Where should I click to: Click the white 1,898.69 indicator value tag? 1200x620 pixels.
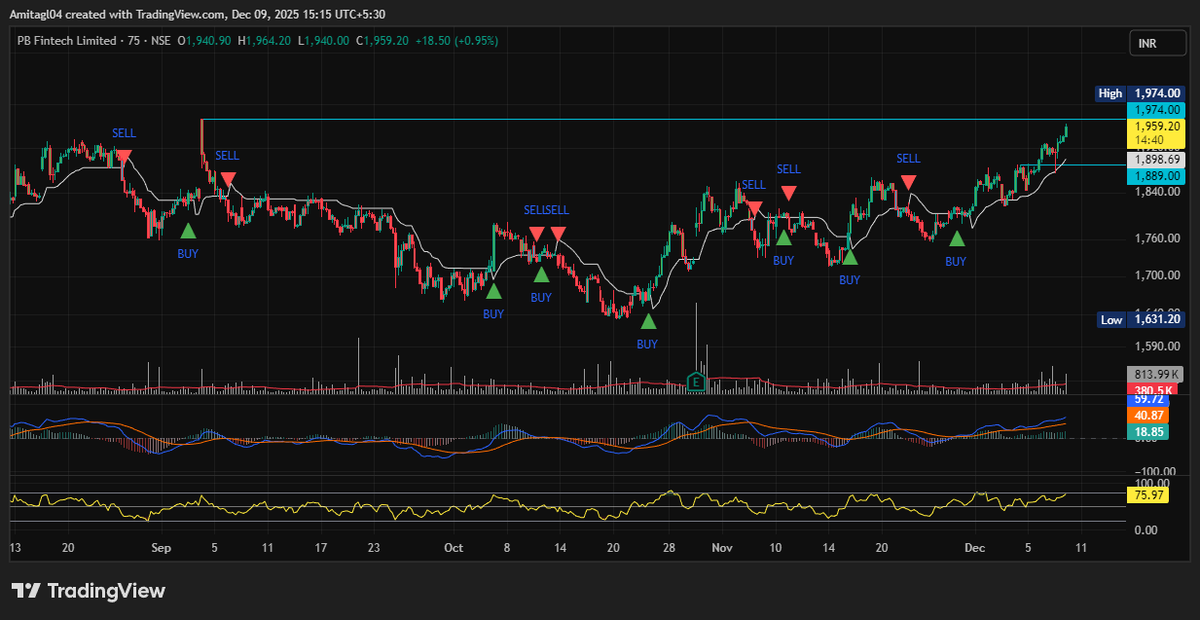tap(1156, 160)
